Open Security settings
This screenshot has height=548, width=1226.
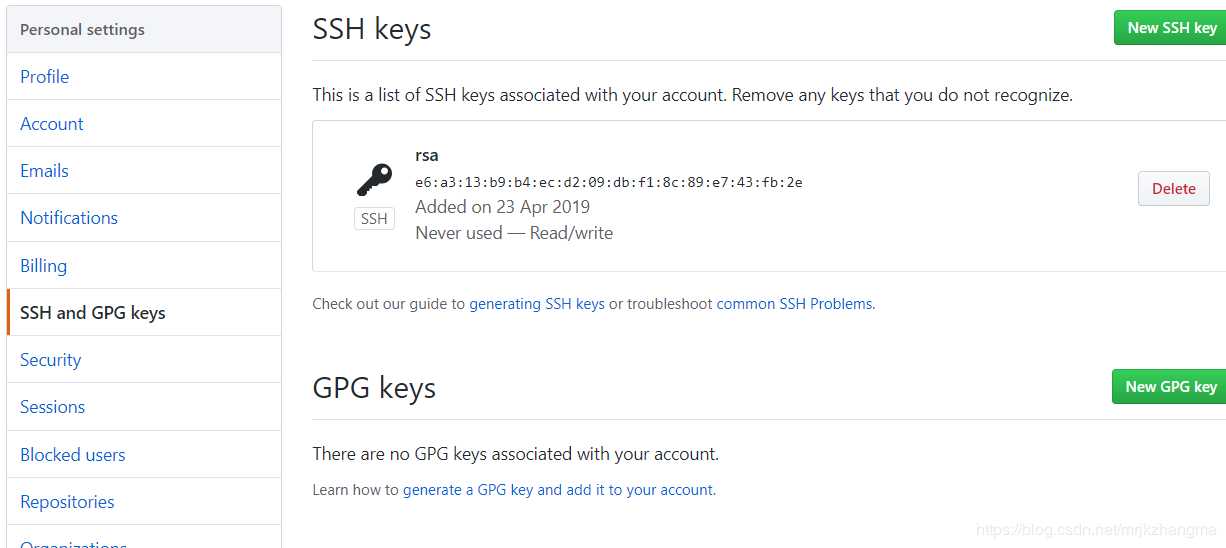coord(144,359)
